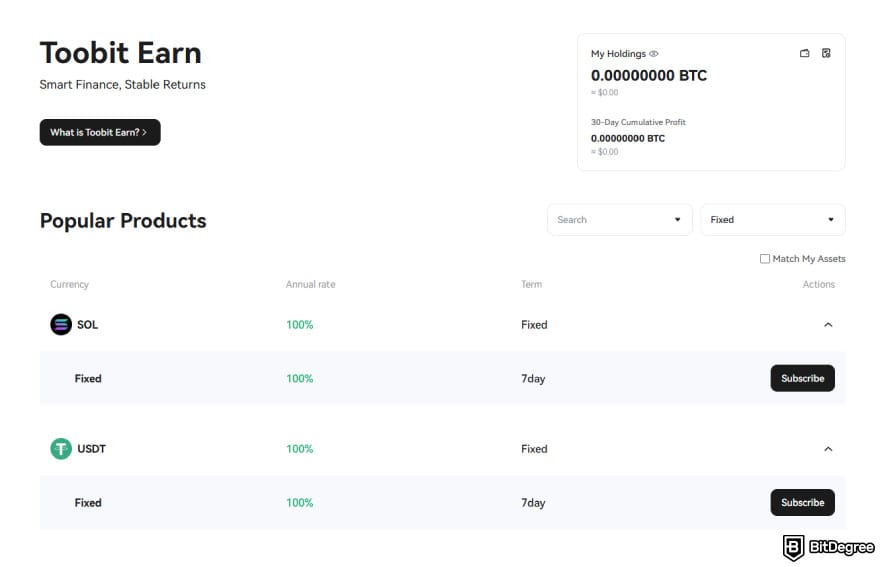Collapse the SOL product row
The height and width of the screenshot is (567, 880).
(x=828, y=324)
